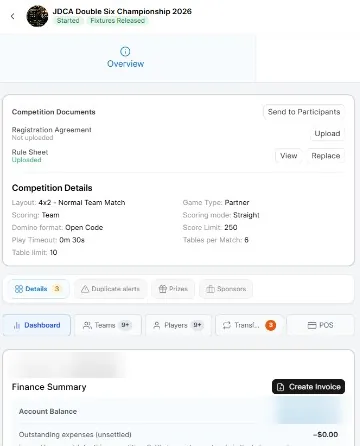
Task: Select the Play Timeout value '0m 30s'
Action: pyautogui.click(x=72, y=240)
